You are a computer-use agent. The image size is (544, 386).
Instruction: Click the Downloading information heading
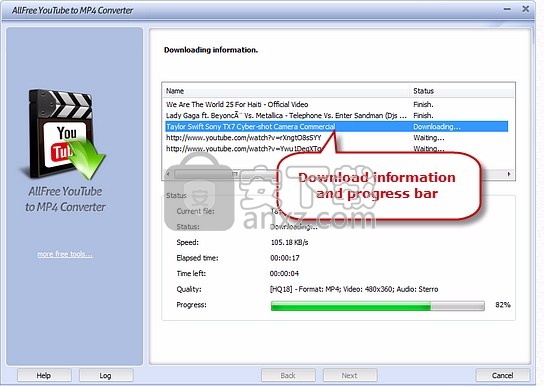(211, 50)
